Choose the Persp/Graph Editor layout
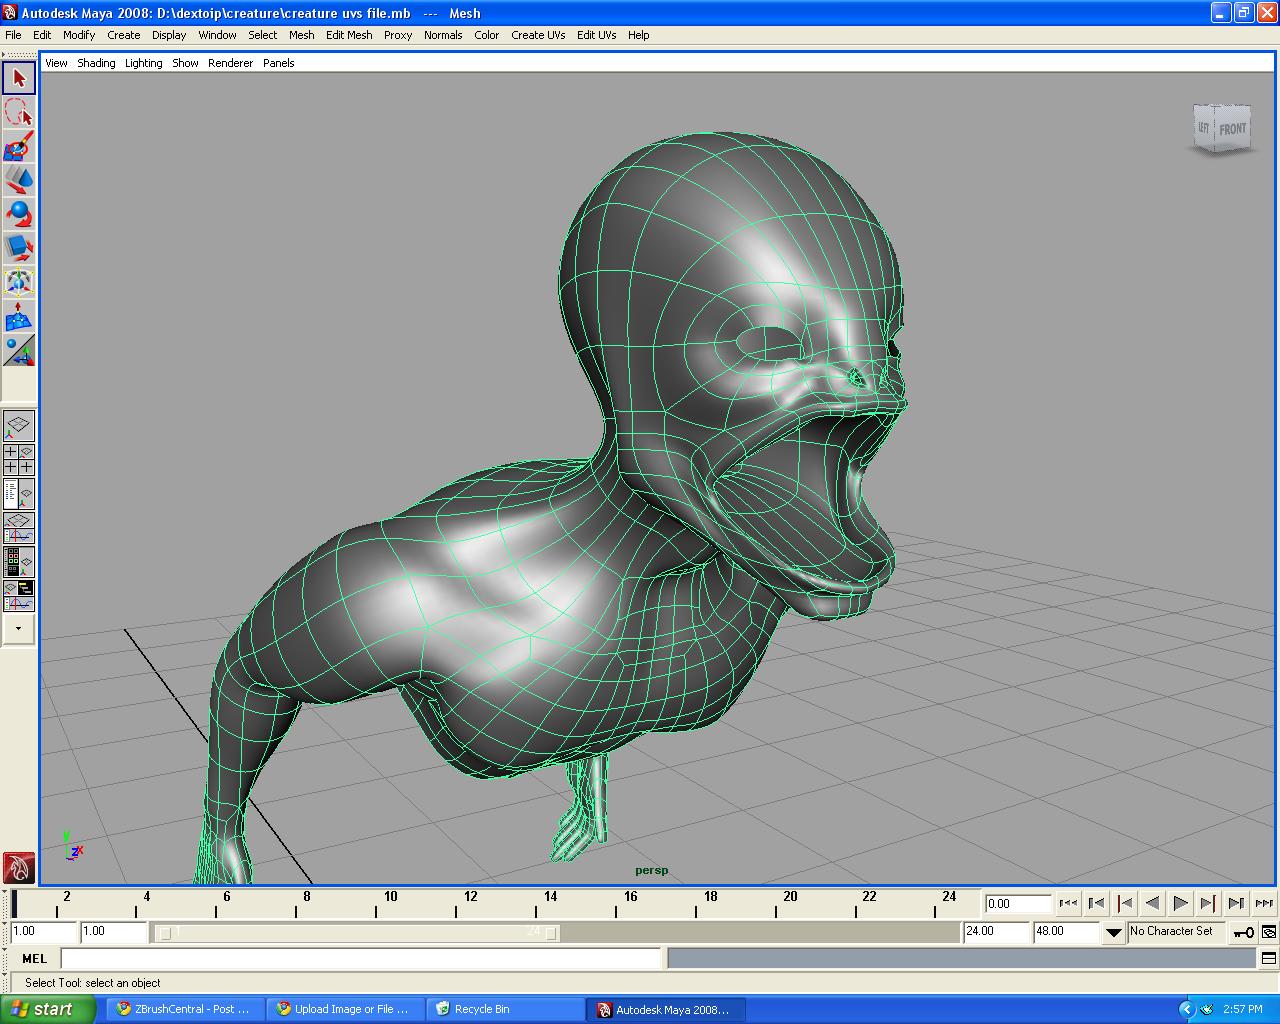 point(19,528)
